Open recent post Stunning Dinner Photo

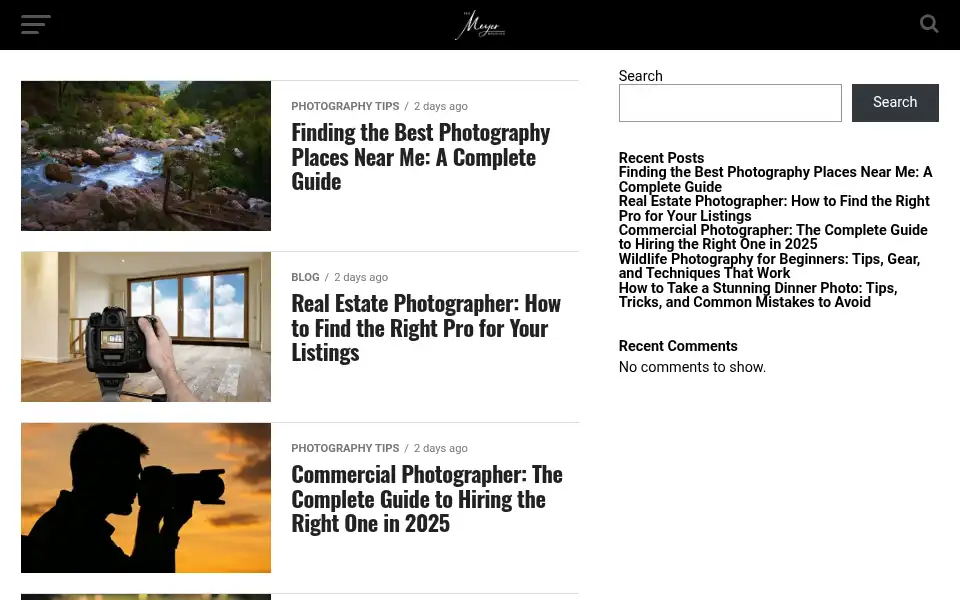pyautogui.click(x=758, y=295)
